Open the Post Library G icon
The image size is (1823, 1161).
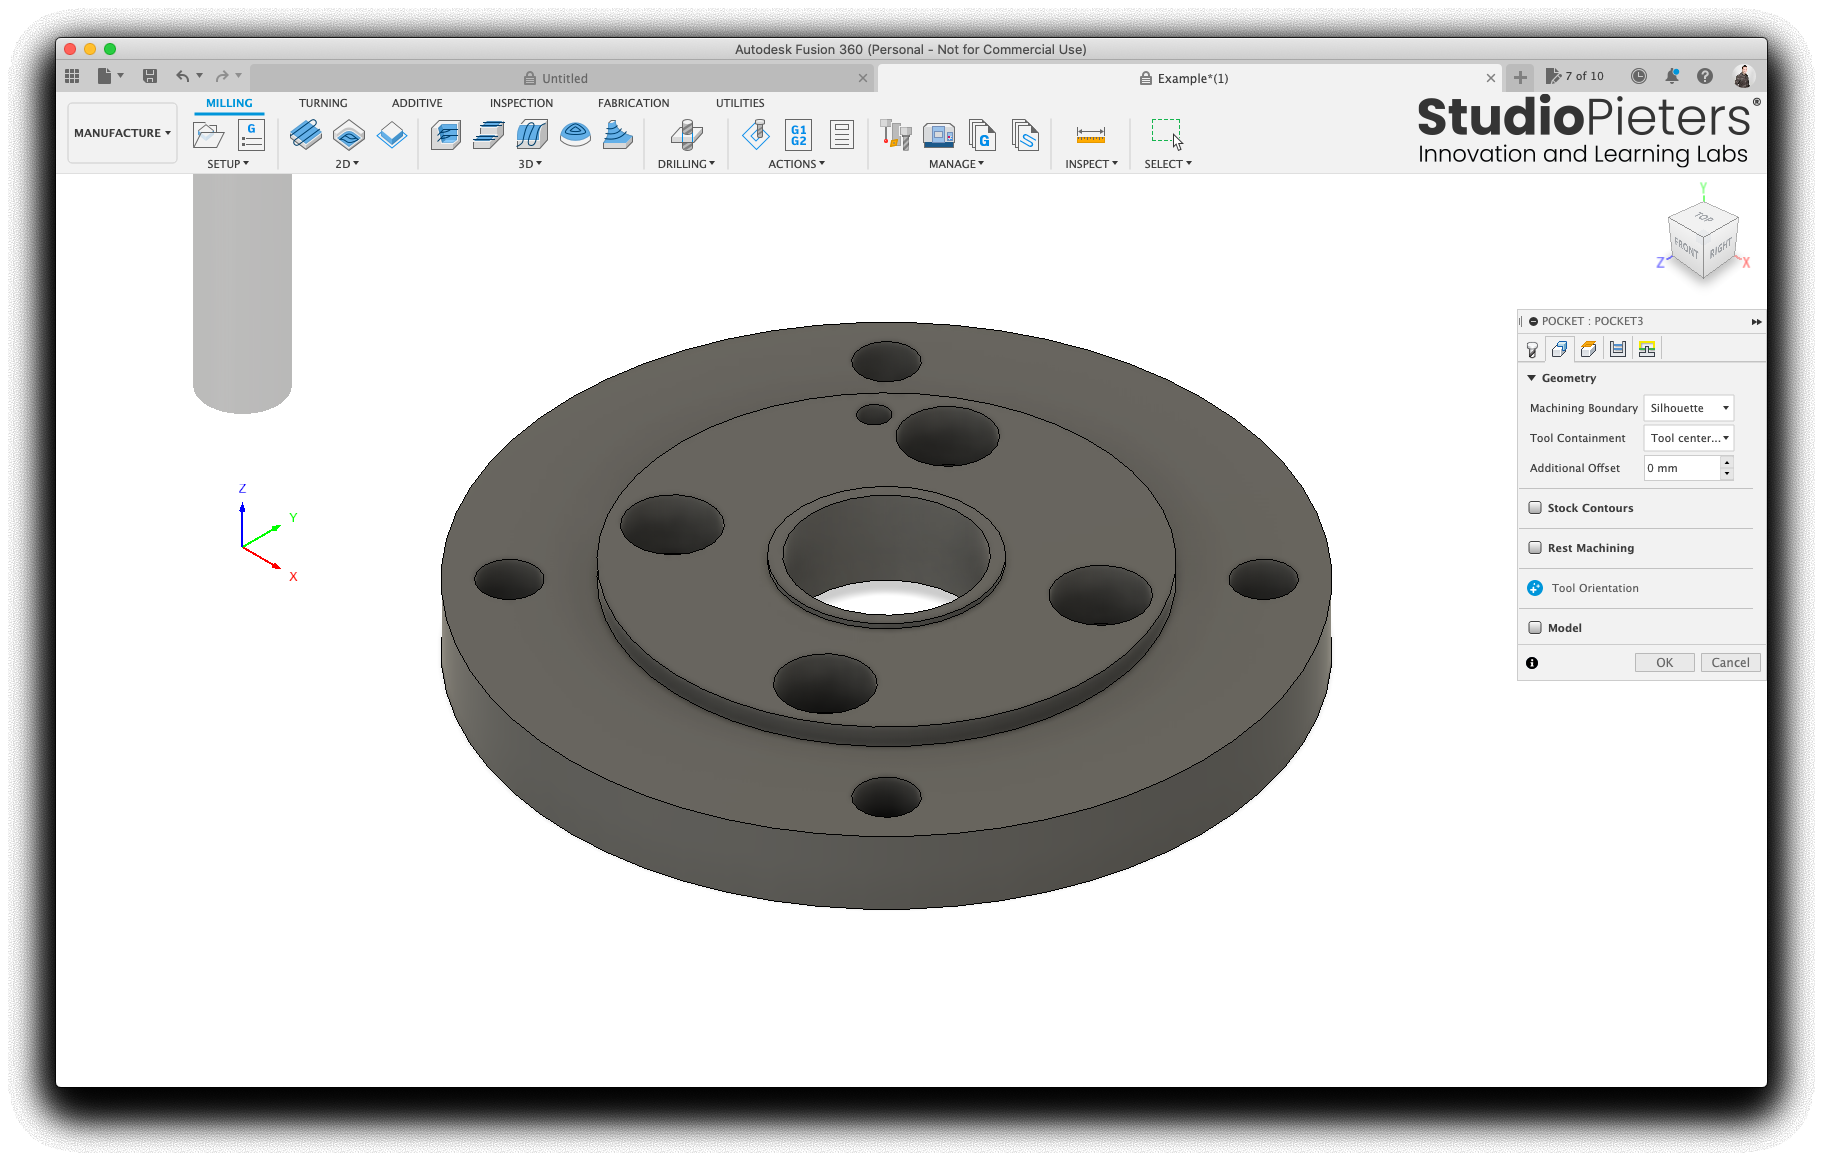tap(982, 134)
